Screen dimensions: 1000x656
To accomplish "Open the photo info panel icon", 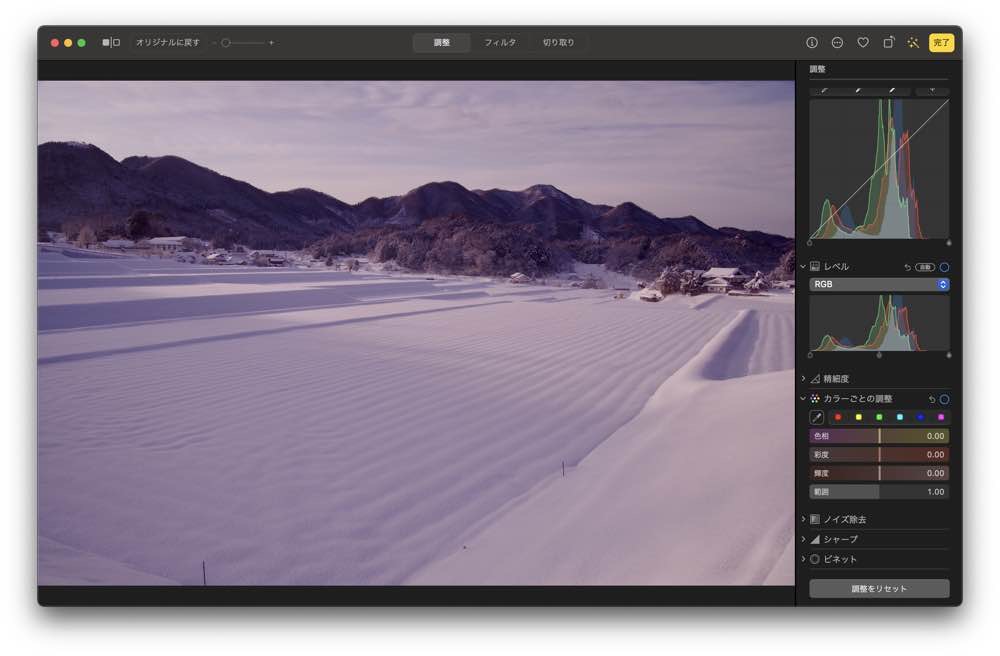I will click(812, 43).
